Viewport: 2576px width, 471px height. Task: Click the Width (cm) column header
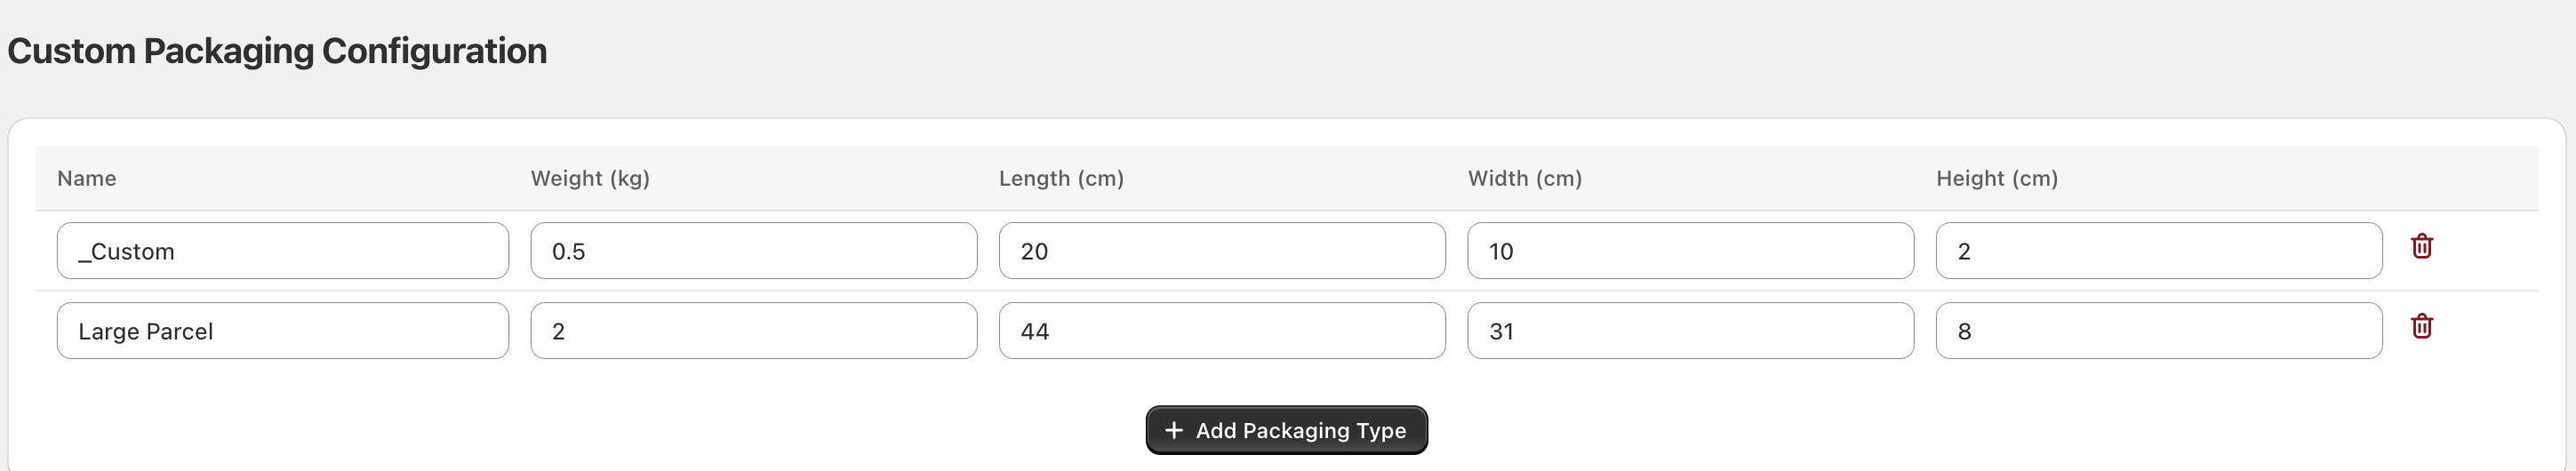pos(1525,178)
